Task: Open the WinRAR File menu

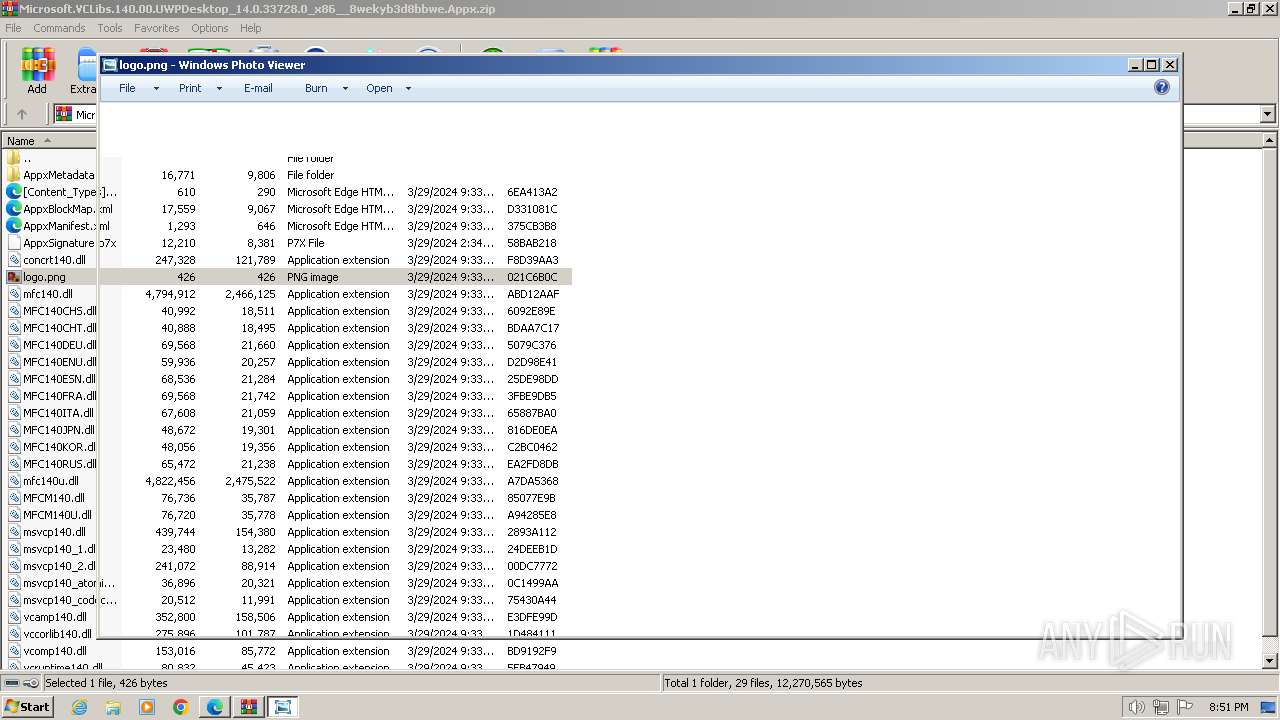Action: (x=13, y=28)
